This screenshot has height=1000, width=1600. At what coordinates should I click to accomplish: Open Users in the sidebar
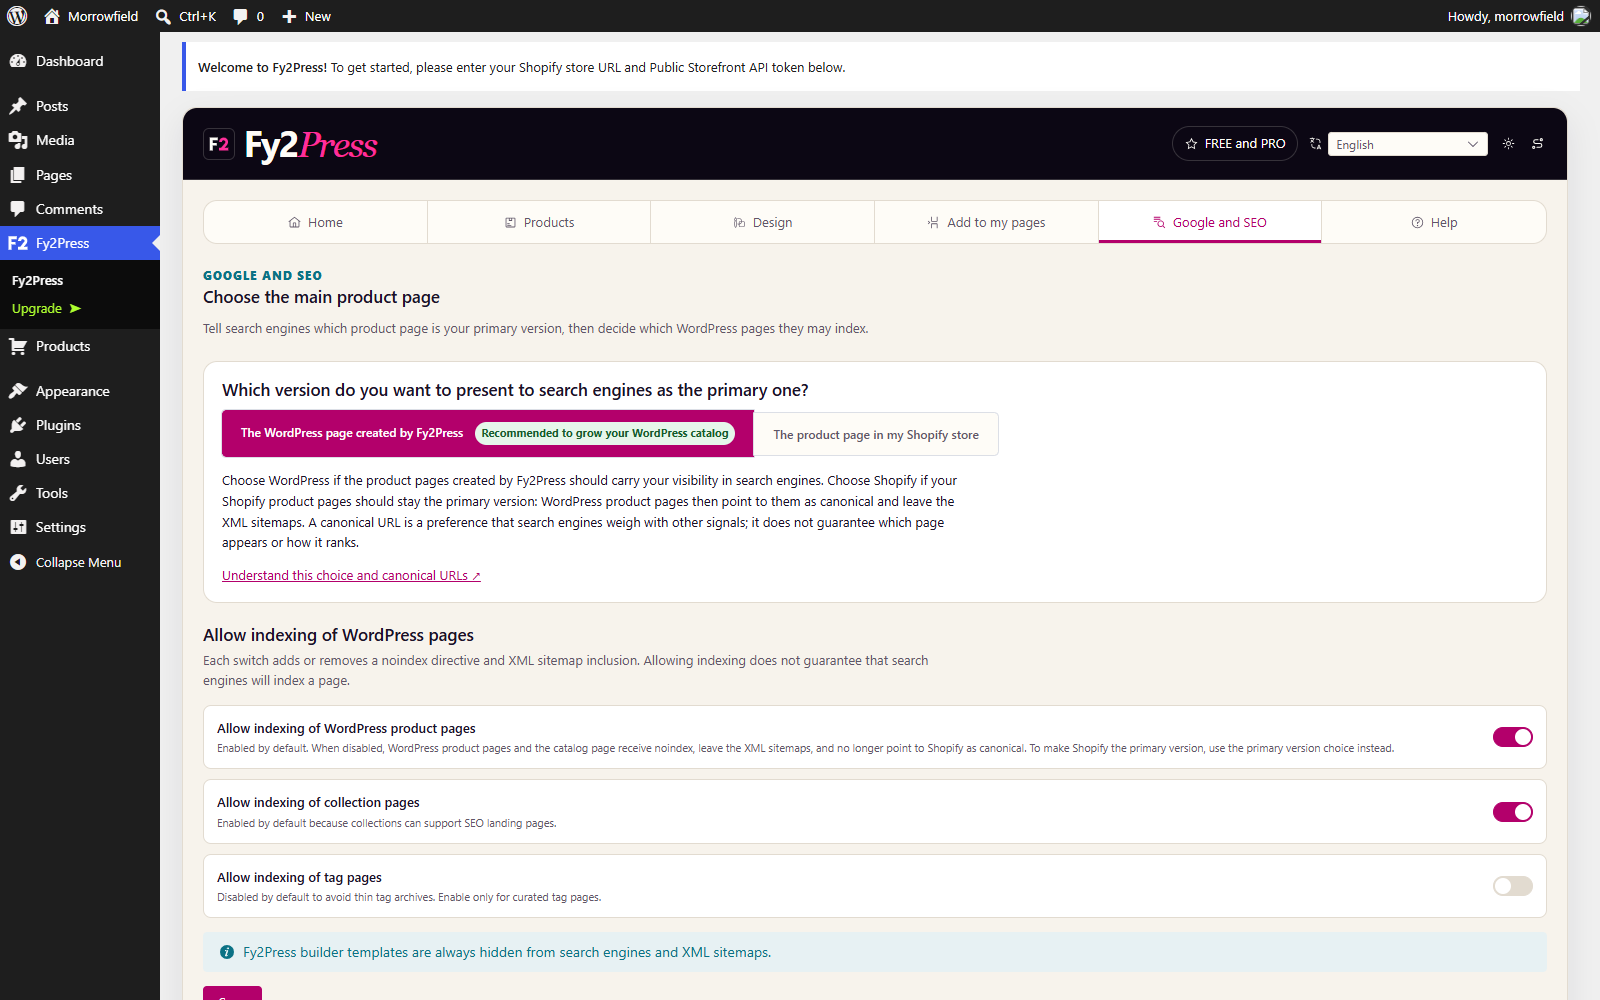[x=80, y=459]
